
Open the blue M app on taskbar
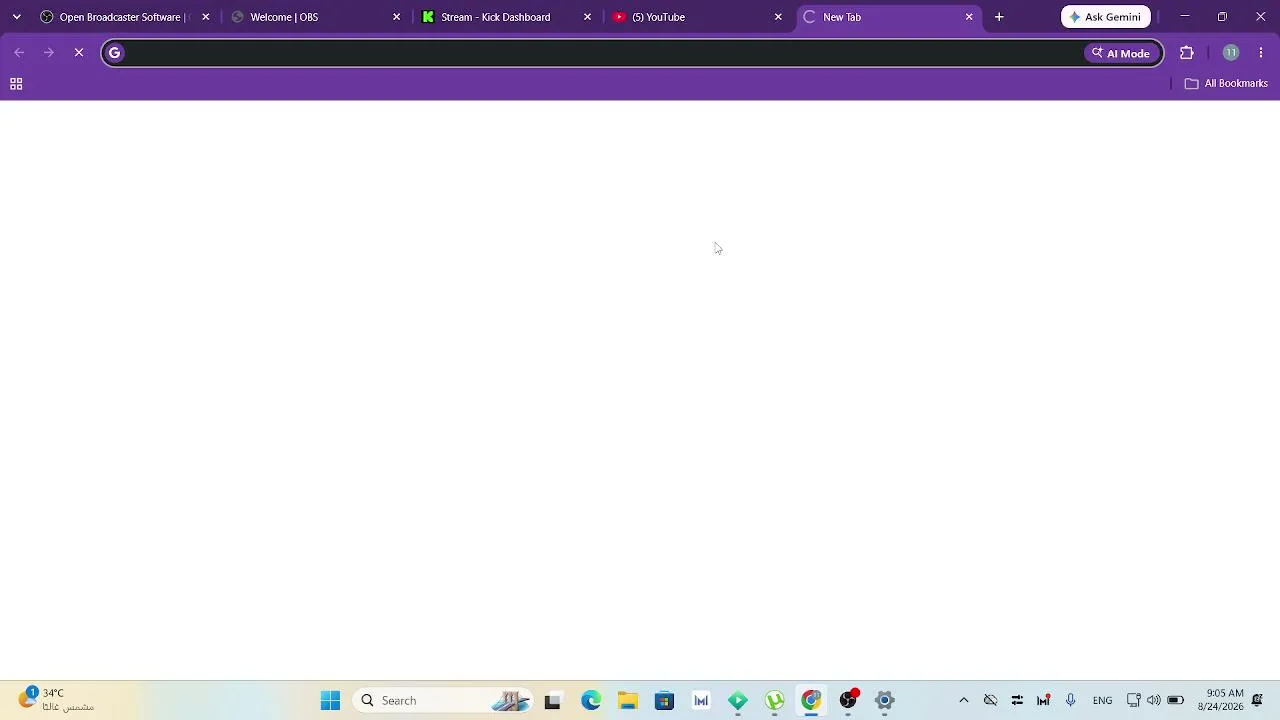(701, 700)
